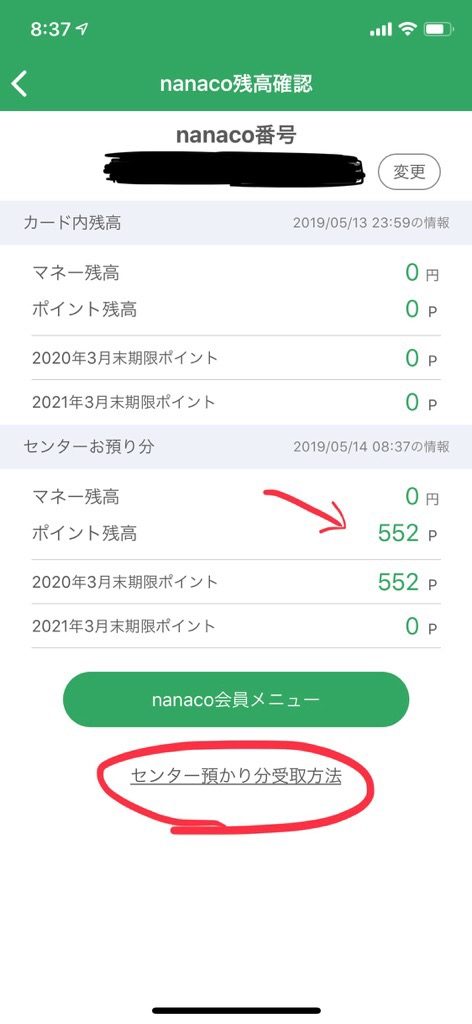
Task: Tap the location arrow in status bar
Action: (x=82, y=29)
